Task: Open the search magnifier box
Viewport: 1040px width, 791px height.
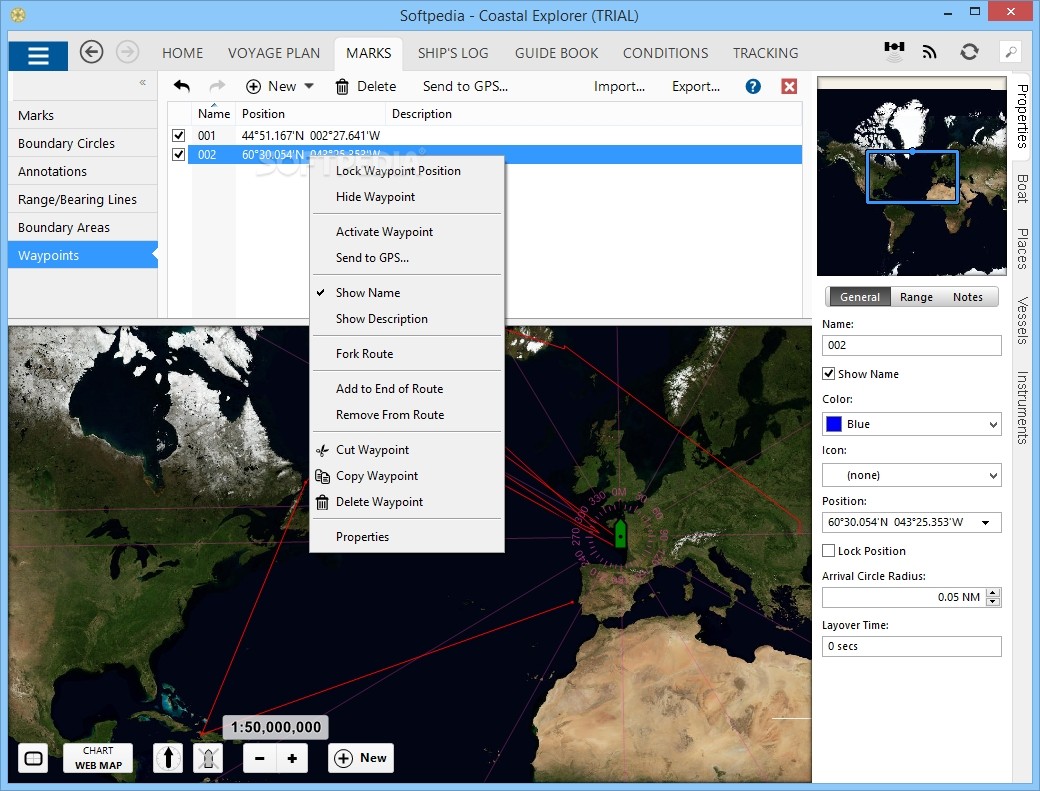Action: pos(1011,52)
